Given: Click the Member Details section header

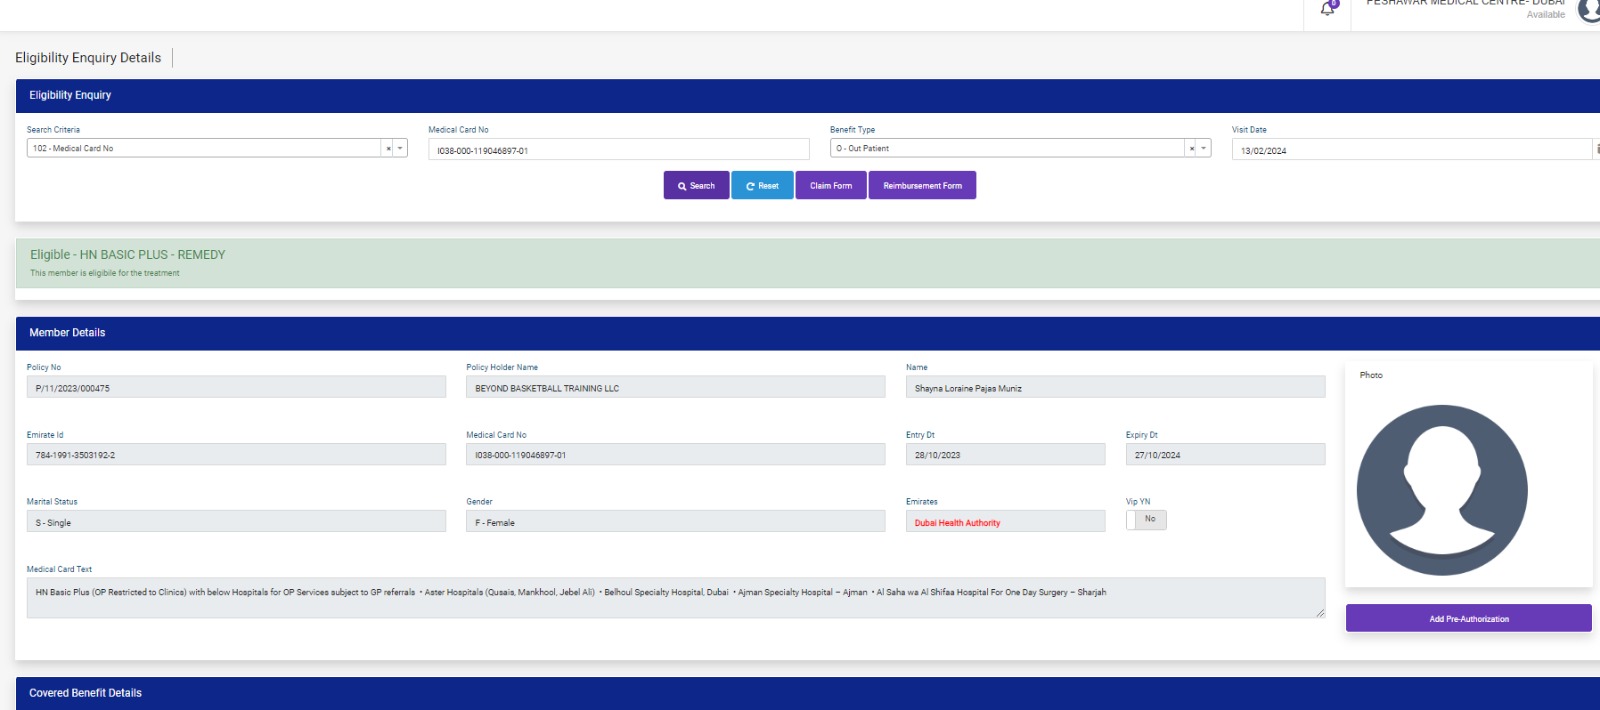Looking at the screenshot, I should (67, 333).
